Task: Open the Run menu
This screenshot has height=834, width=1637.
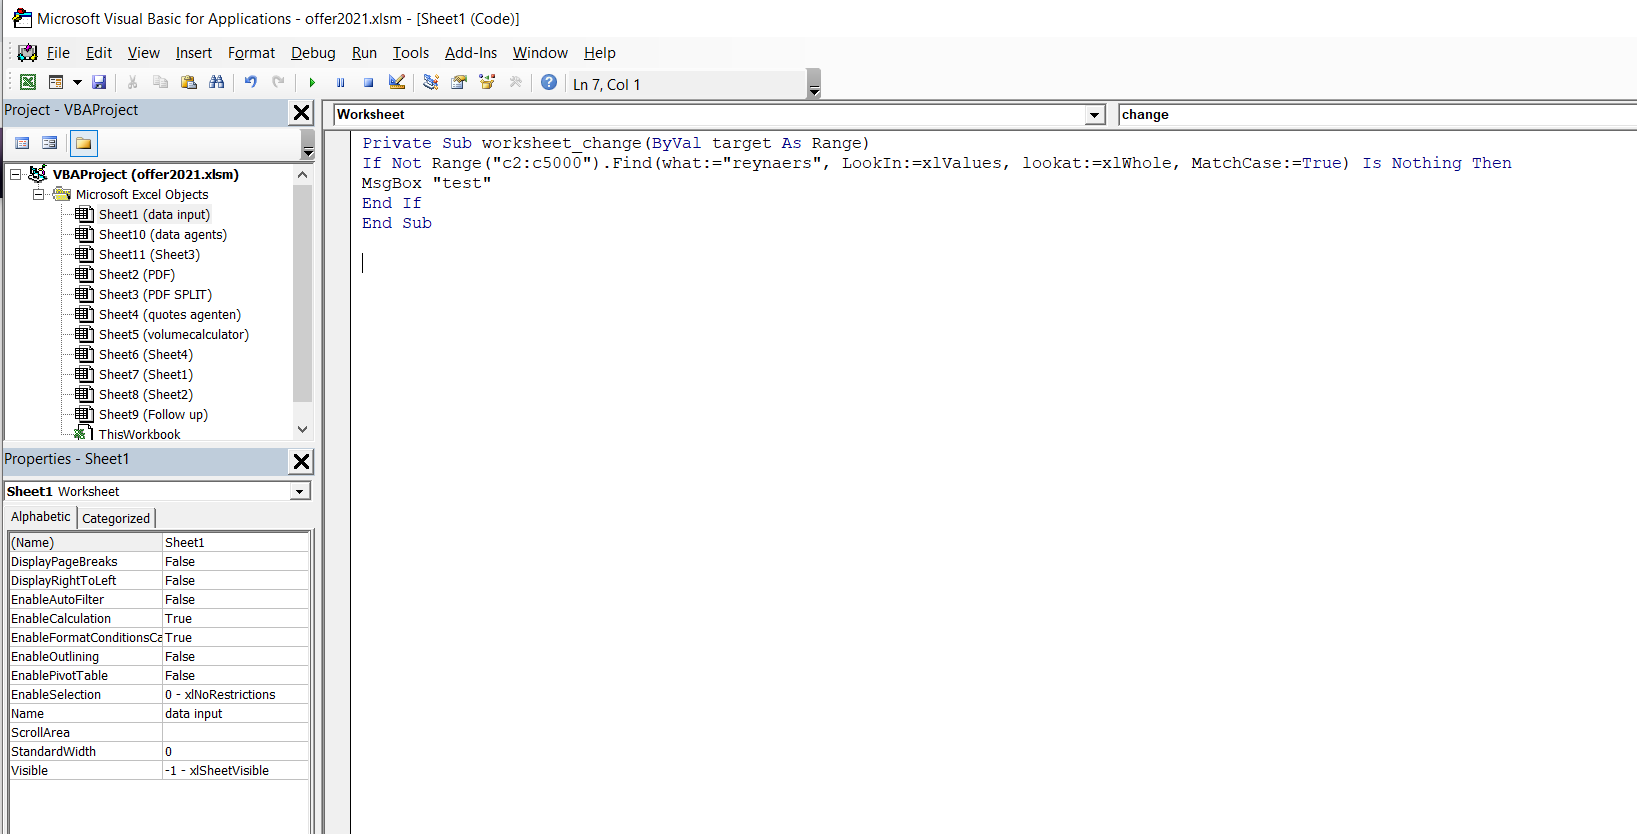Action: [x=364, y=53]
